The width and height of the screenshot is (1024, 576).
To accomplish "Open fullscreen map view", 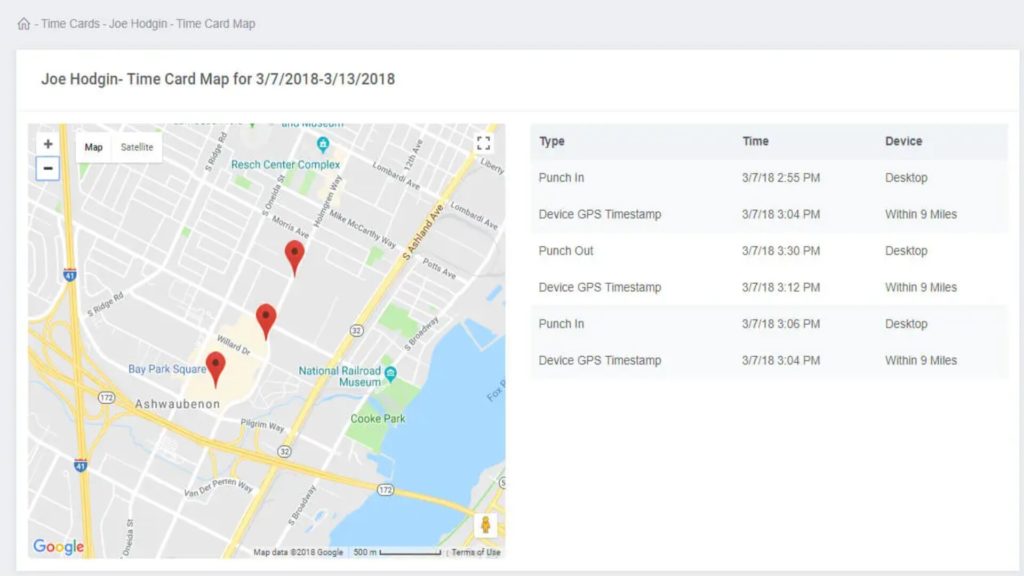I will [x=484, y=143].
